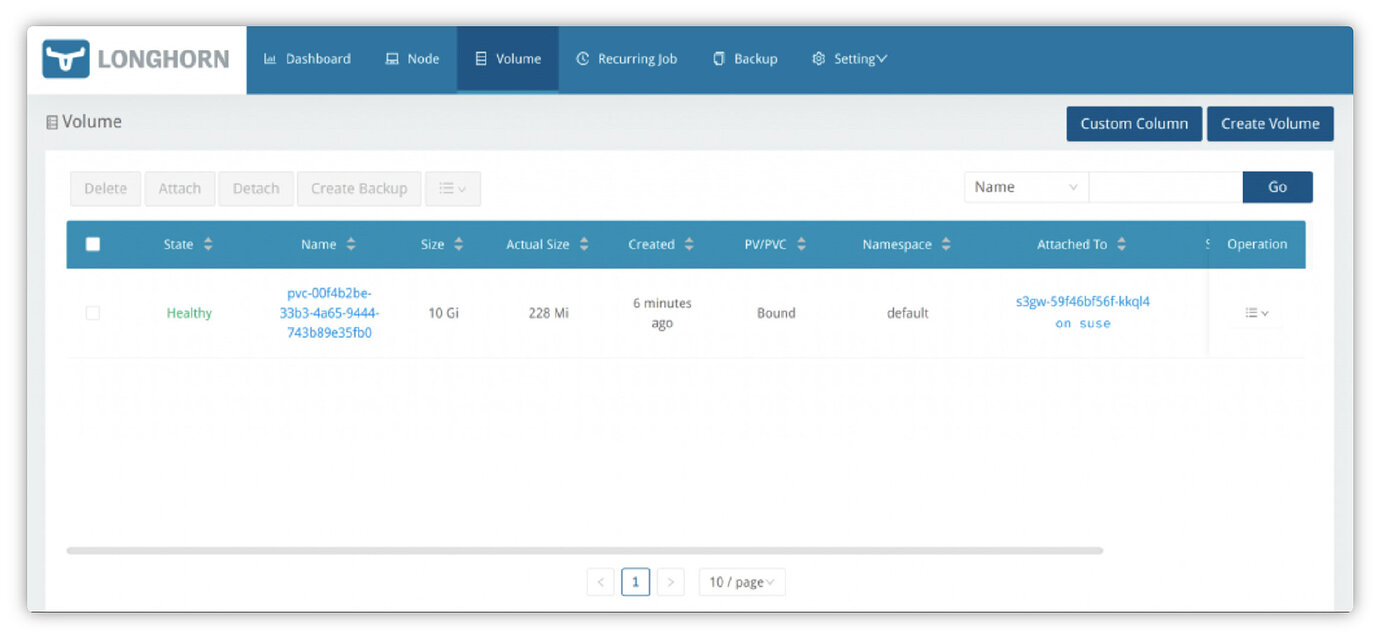Viewport: 1380px width, 638px height.
Task: Switch to the Dashboard tab
Action: [x=307, y=59]
